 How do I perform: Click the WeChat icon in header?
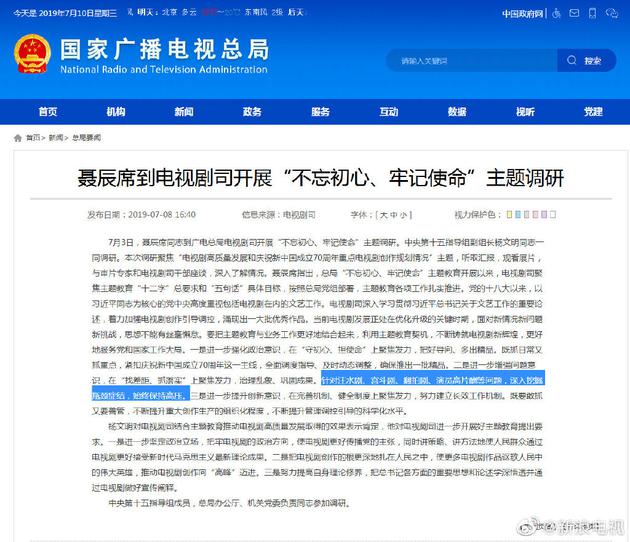[x=612, y=14]
